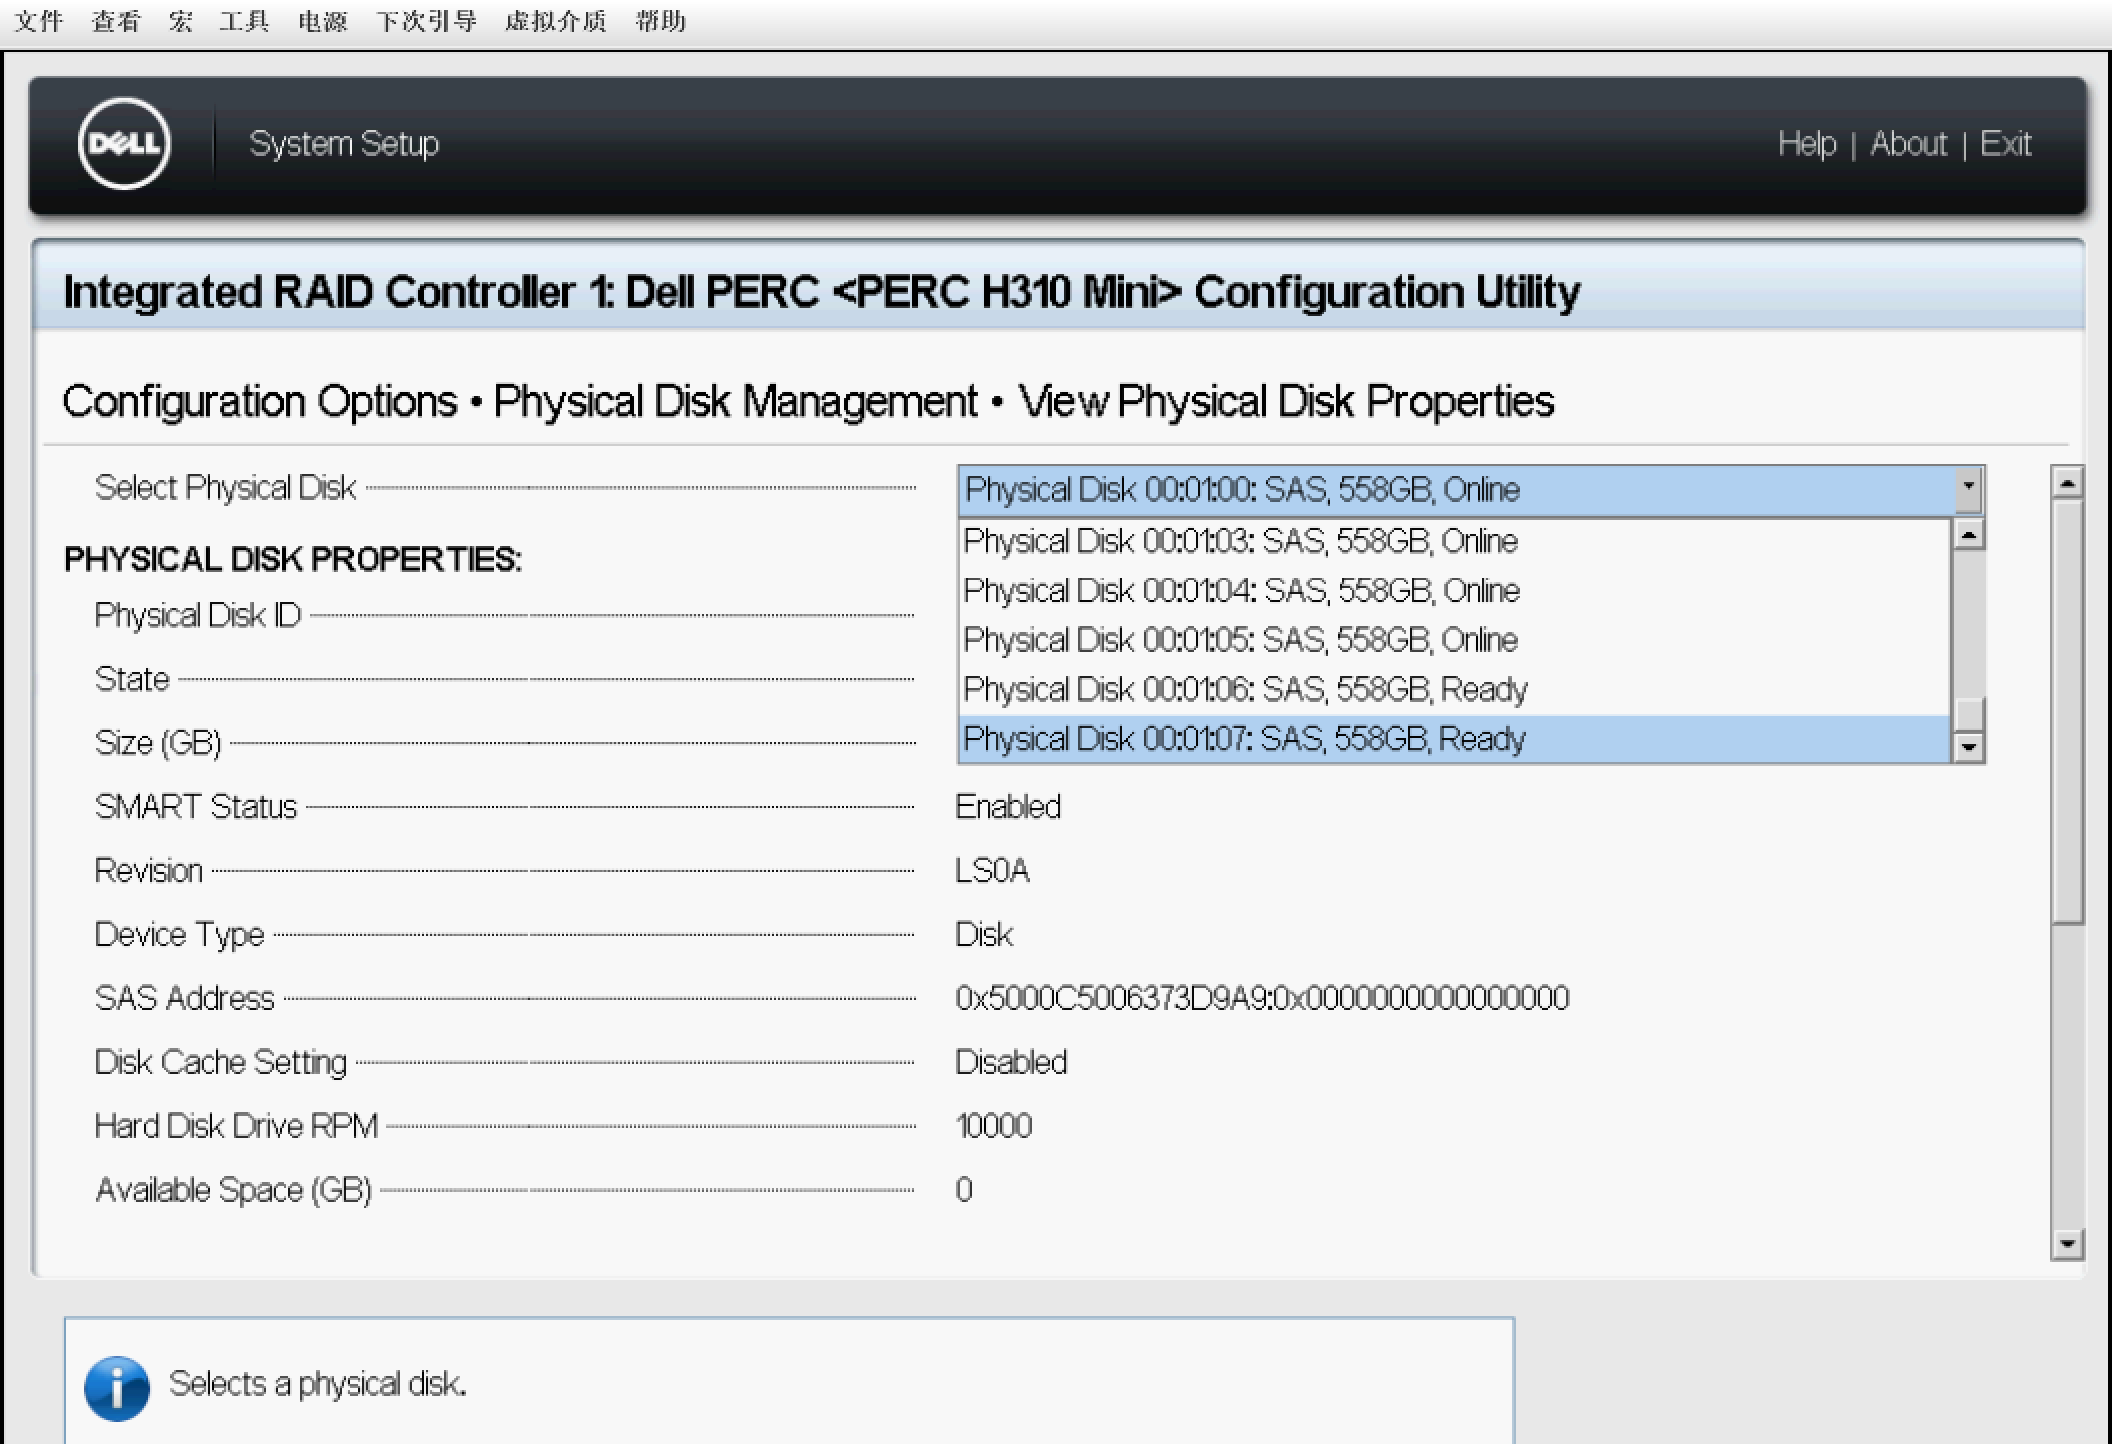Click the blue information icon
This screenshot has height=1444, width=2112.
[x=117, y=1388]
